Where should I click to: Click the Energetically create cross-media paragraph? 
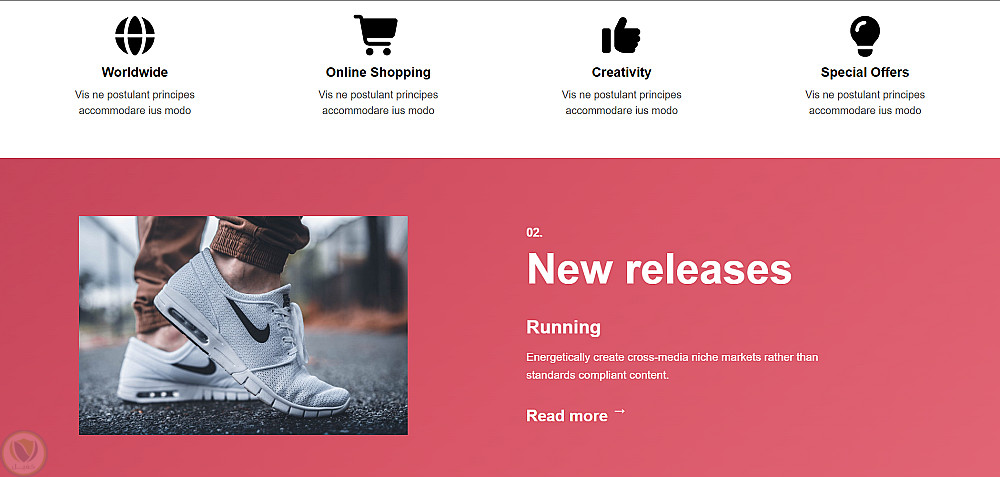672,366
